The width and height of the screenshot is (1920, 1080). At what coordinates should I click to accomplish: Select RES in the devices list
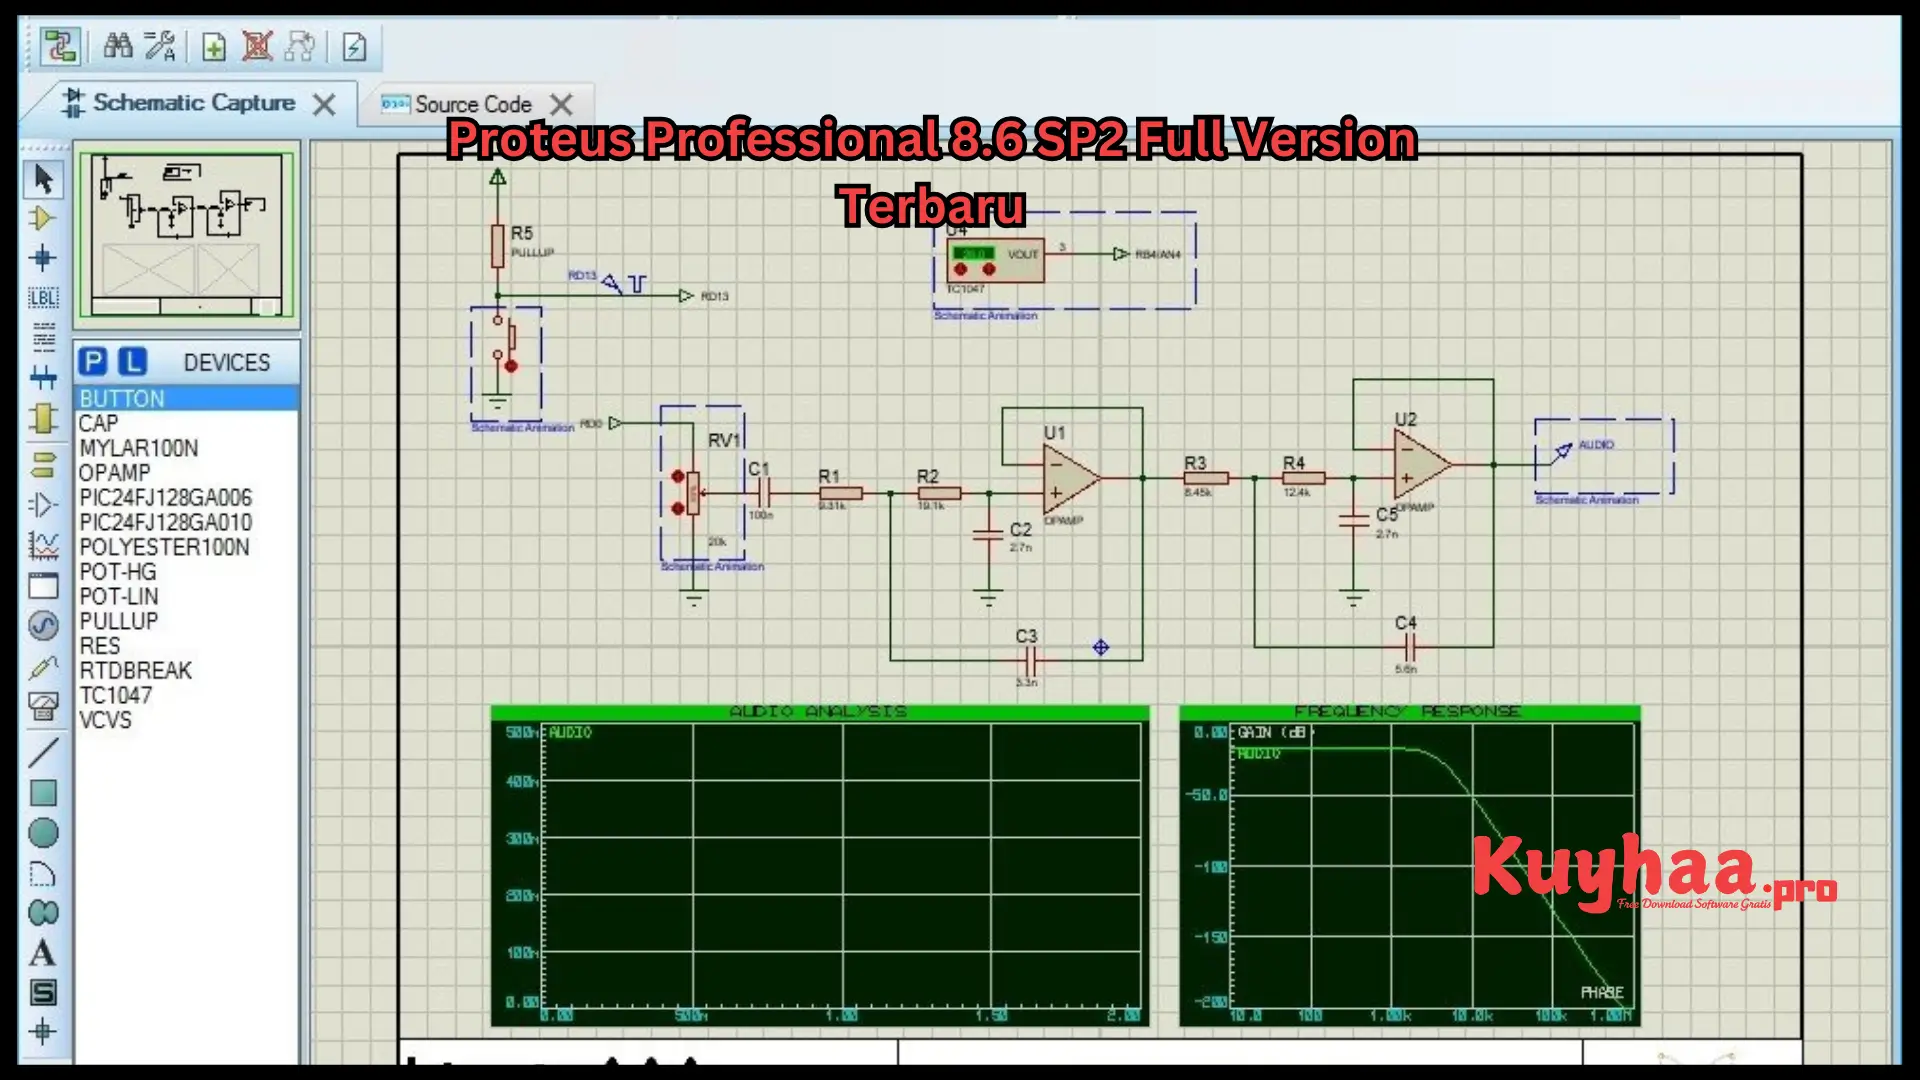click(x=187, y=646)
